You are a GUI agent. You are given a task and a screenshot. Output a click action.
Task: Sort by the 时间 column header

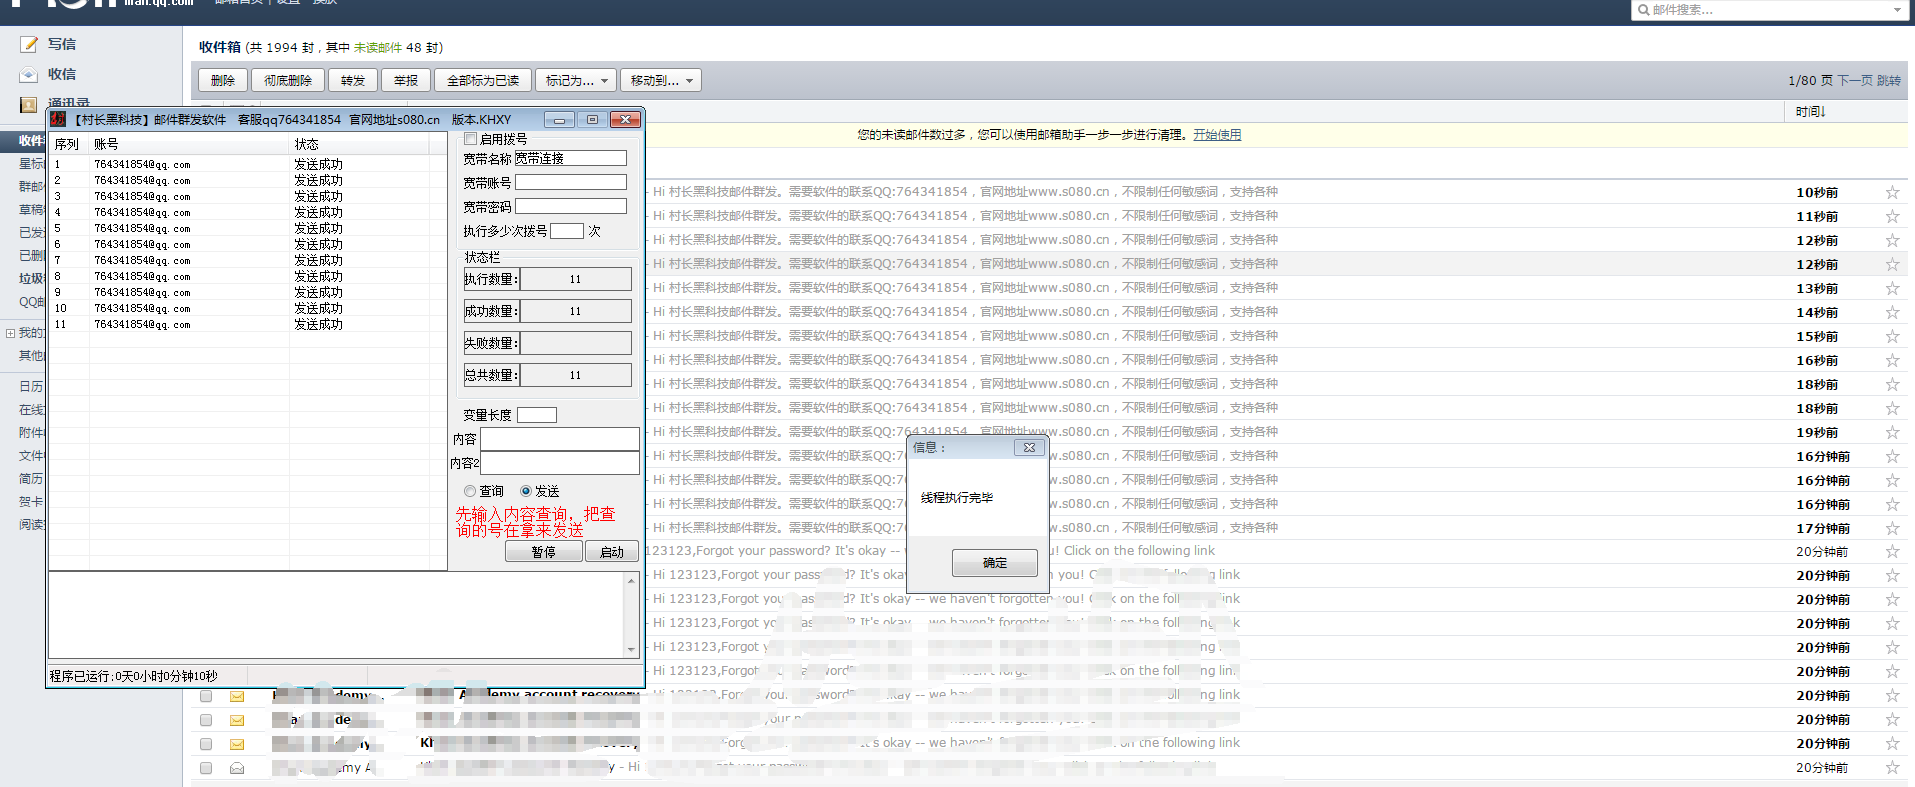(1810, 112)
